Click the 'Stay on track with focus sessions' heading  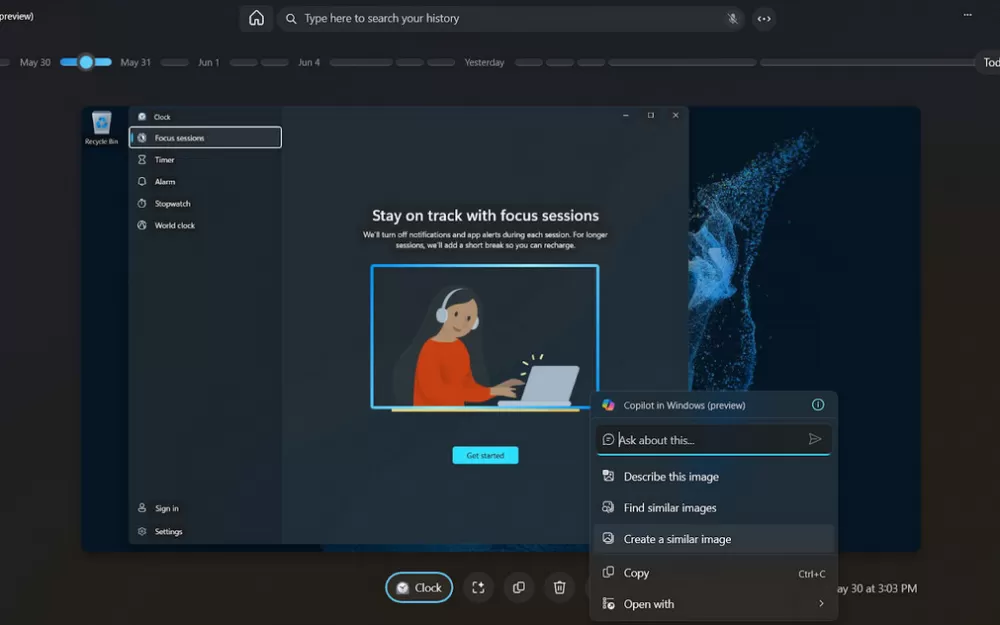tap(485, 216)
